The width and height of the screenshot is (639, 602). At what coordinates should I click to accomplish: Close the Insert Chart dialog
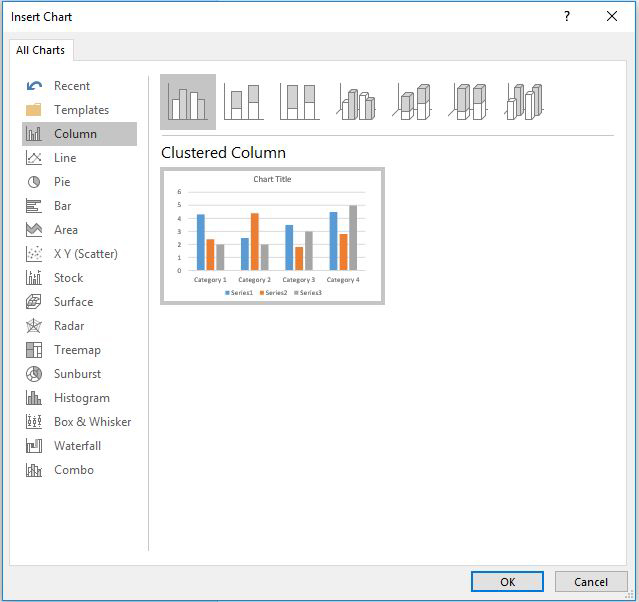tap(612, 16)
